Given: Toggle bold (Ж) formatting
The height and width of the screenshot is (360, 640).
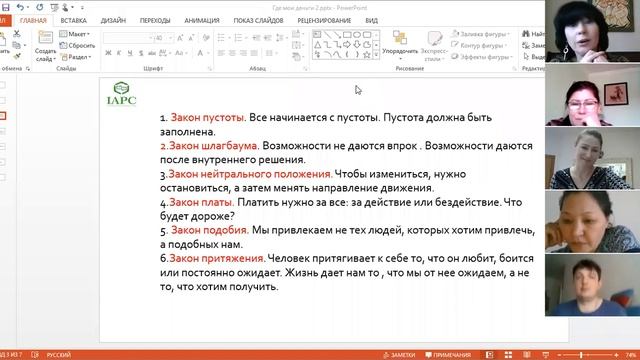Looking at the screenshot, I should coord(108,53).
